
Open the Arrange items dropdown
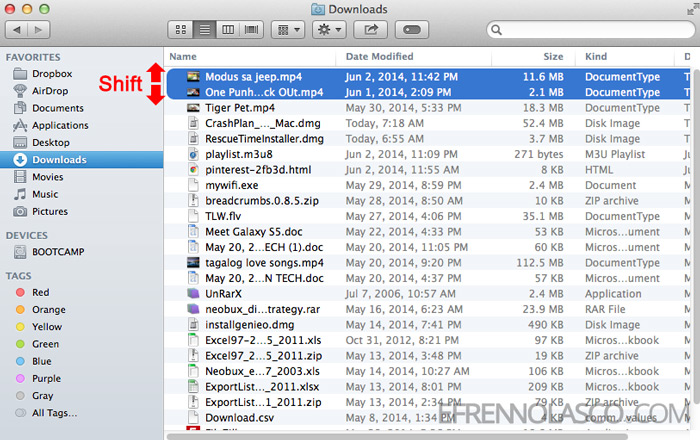pyautogui.click(x=288, y=30)
